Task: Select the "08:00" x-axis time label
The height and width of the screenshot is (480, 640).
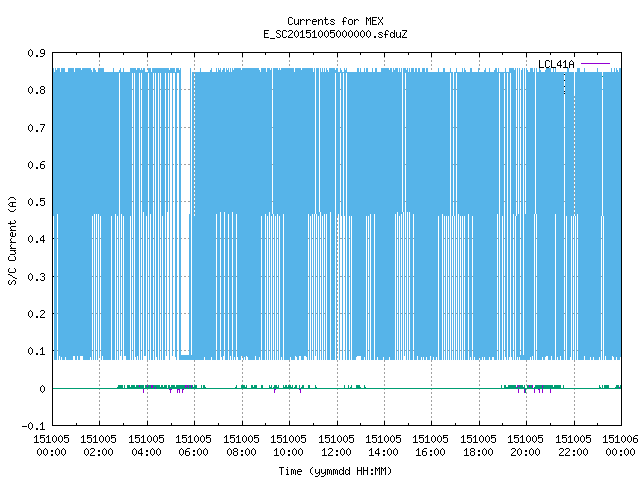Action: point(241,452)
